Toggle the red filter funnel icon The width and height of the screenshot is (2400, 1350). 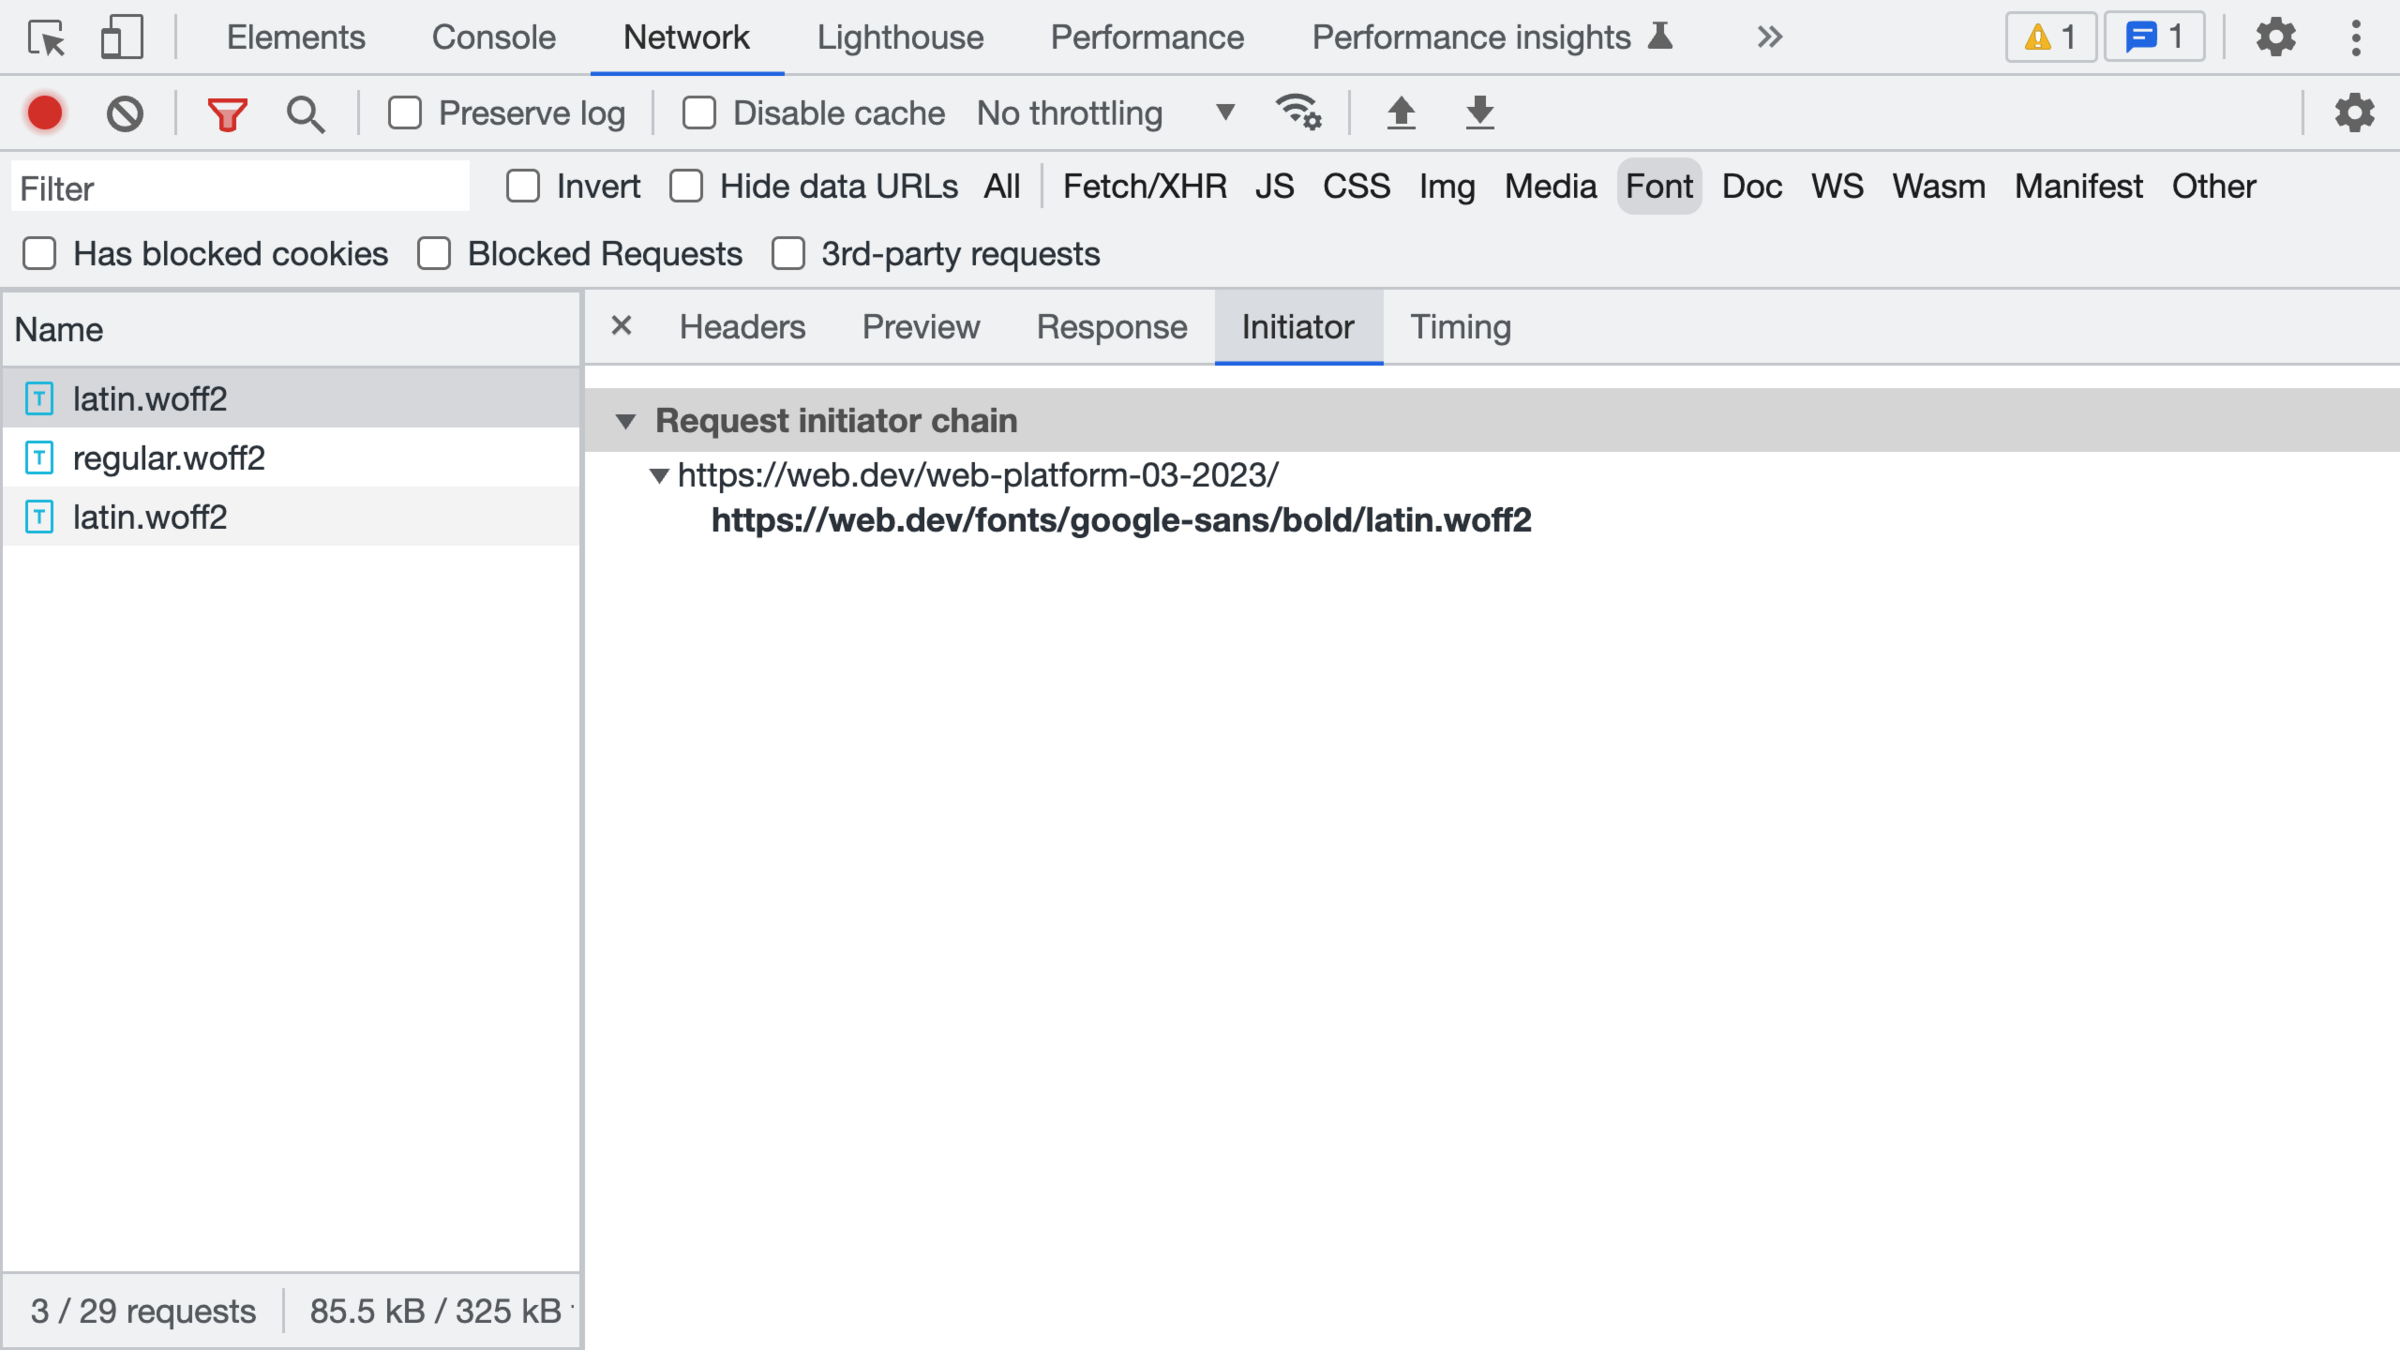point(227,114)
